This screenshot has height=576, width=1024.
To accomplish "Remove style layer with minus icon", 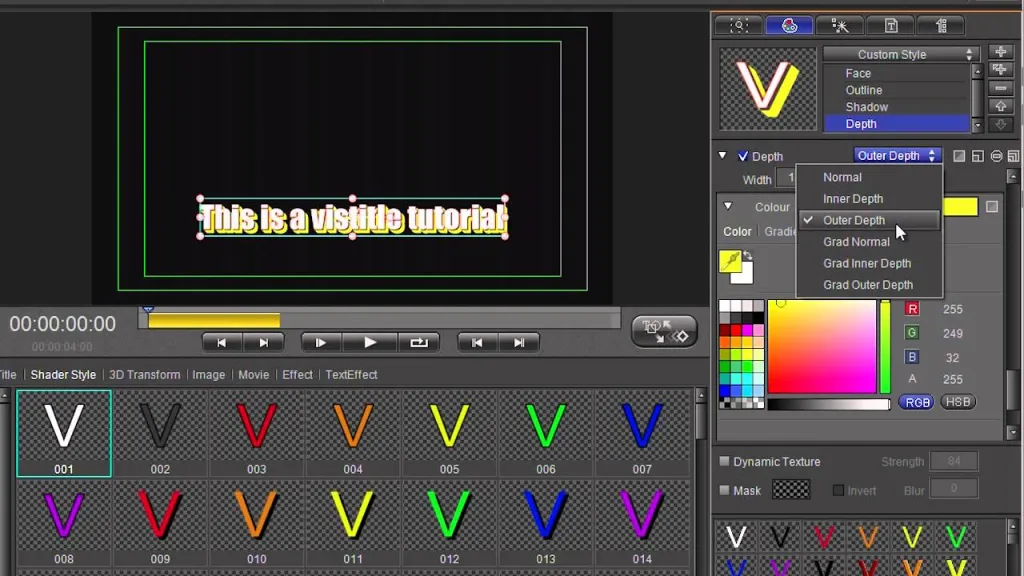I will [x=1000, y=88].
